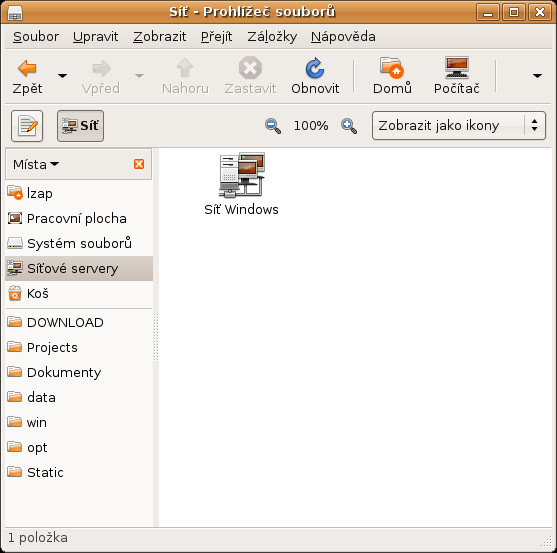Open the DOWNLOAD bookmark folder
This screenshot has height=553, width=557.
(79, 322)
